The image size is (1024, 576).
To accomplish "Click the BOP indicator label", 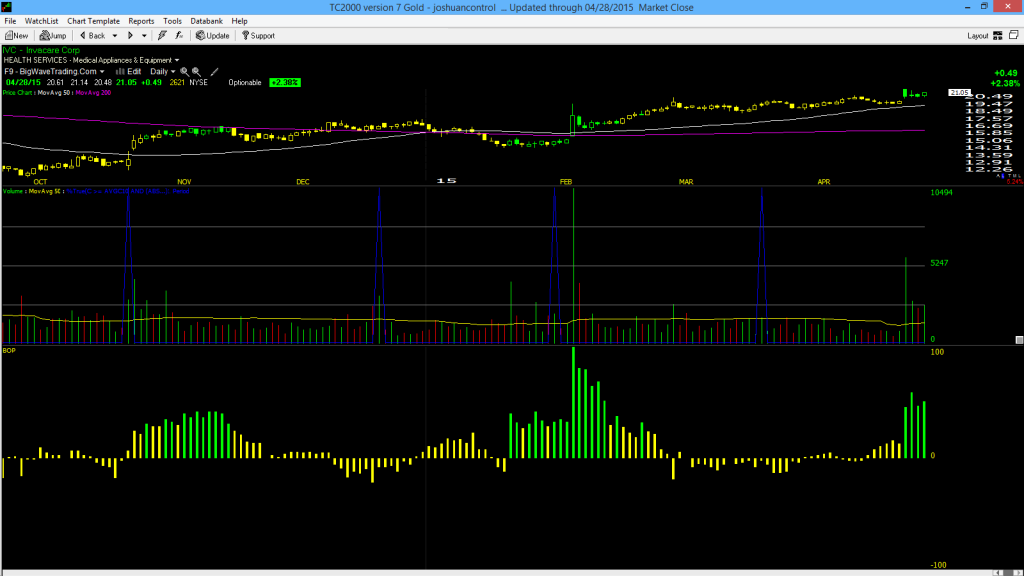I will [9, 351].
